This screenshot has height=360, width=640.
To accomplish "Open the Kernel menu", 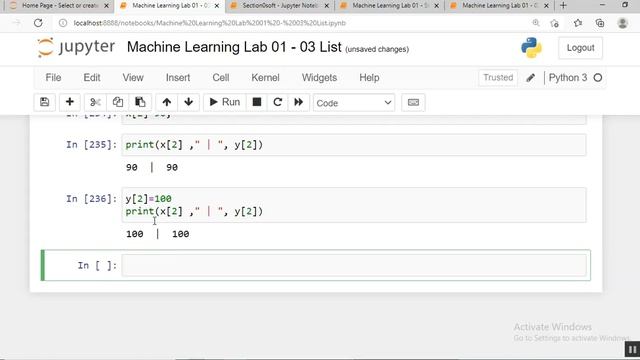I will point(265,78).
